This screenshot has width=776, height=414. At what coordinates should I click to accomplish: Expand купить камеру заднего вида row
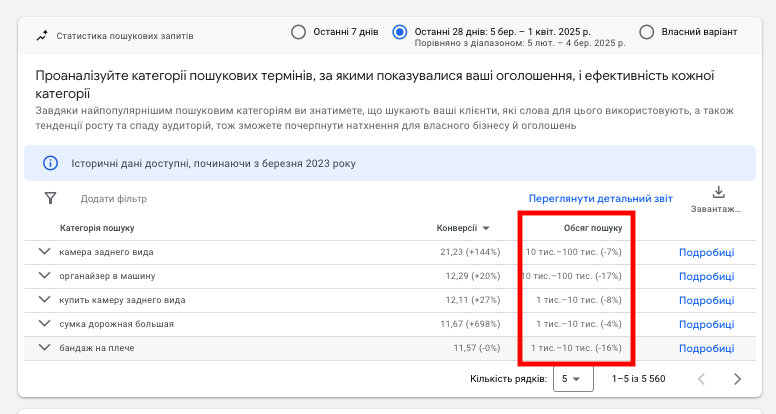45,299
